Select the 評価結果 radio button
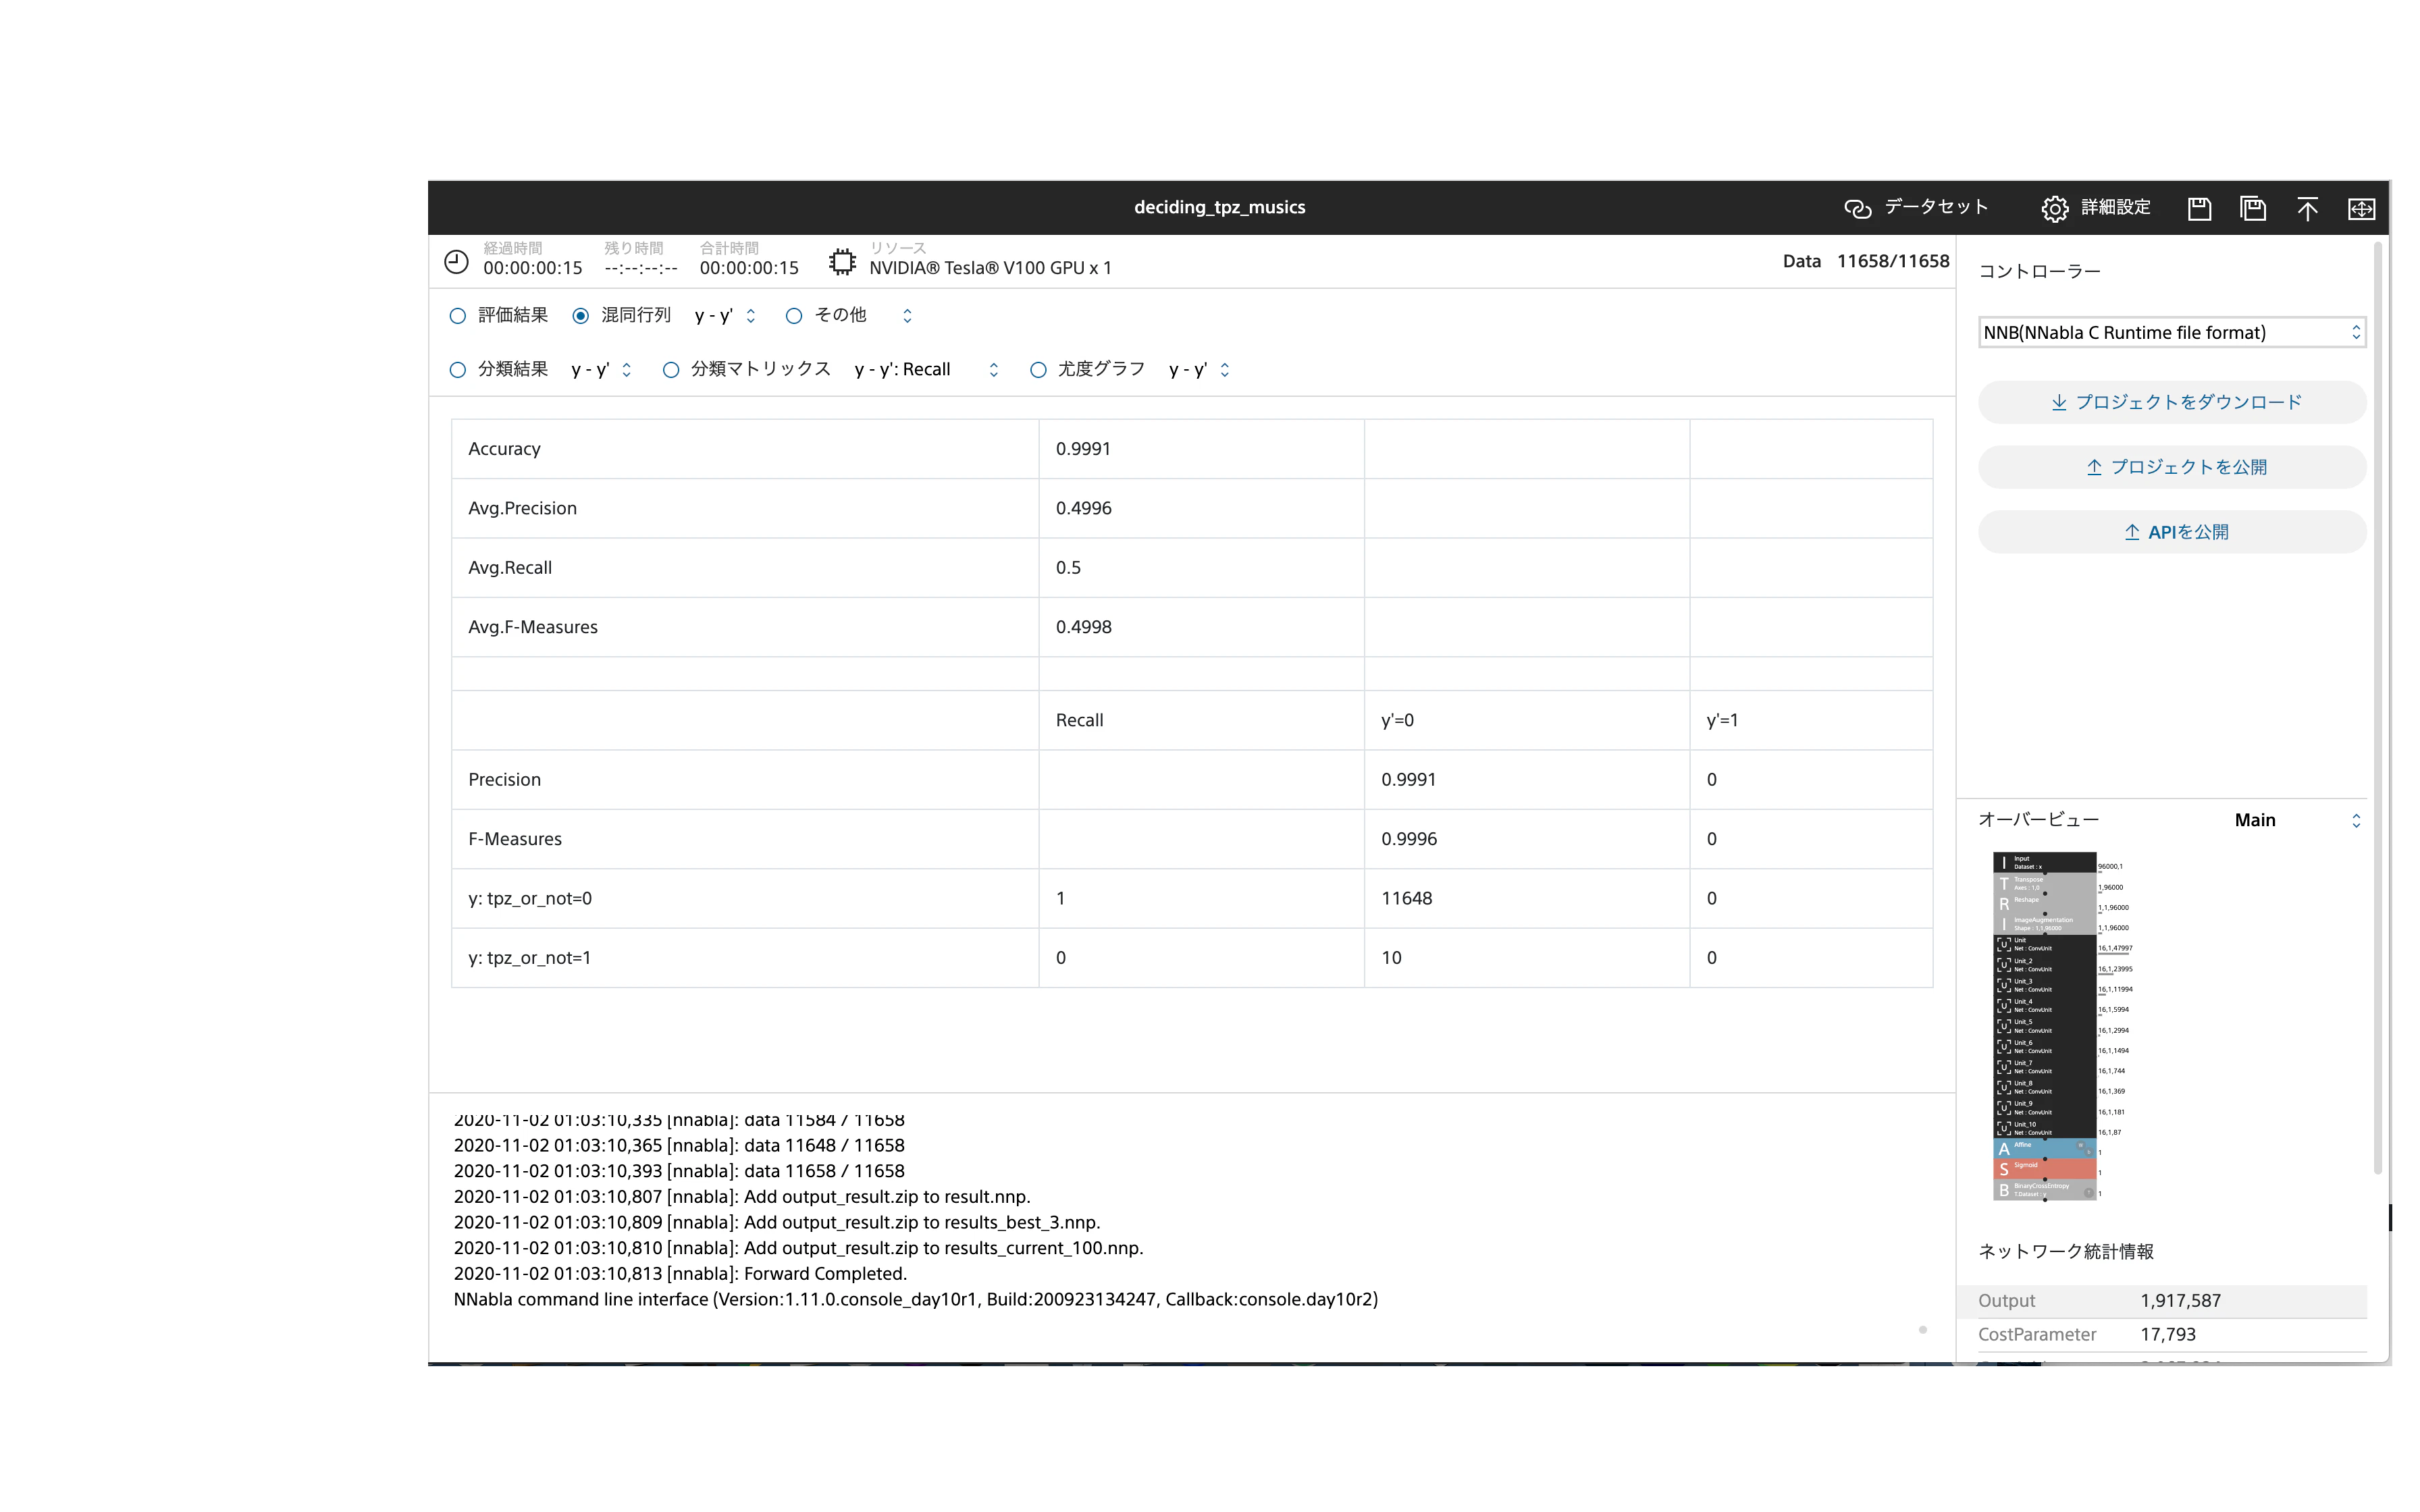The height and width of the screenshot is (1512, 2420). click(x=458, y=316)
